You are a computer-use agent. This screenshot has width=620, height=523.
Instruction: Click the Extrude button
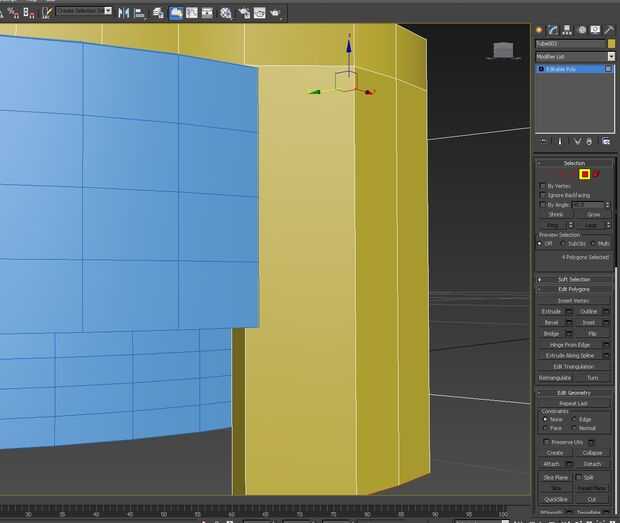coord(551,312)
